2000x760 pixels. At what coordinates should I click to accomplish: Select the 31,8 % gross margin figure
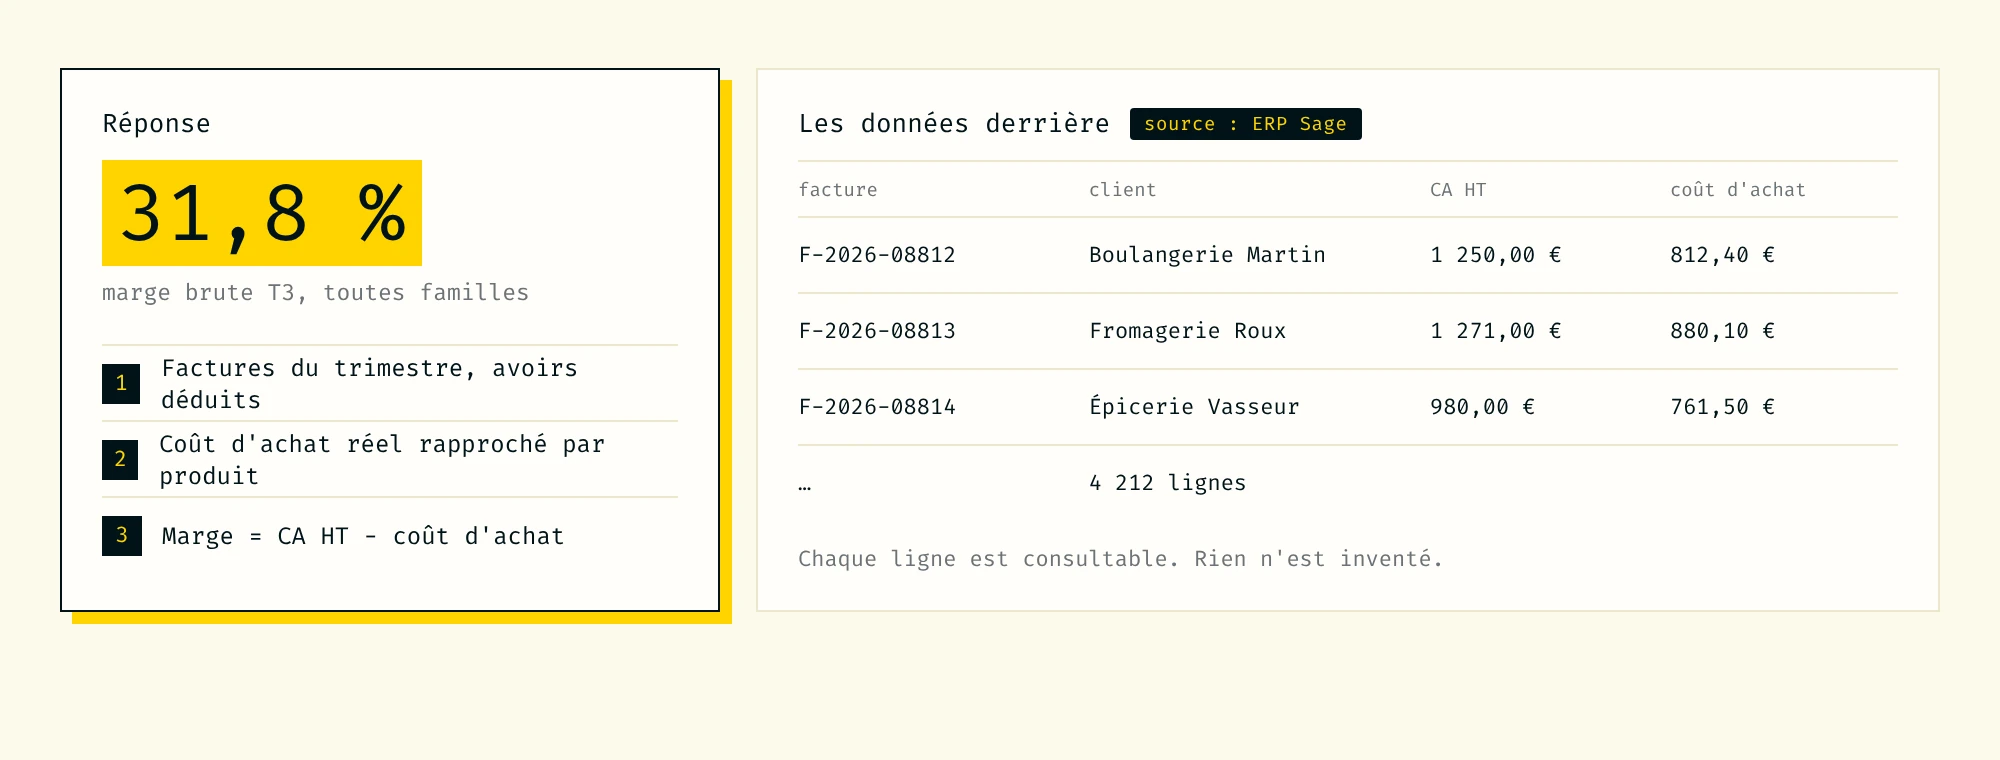(x=262, y=213)
